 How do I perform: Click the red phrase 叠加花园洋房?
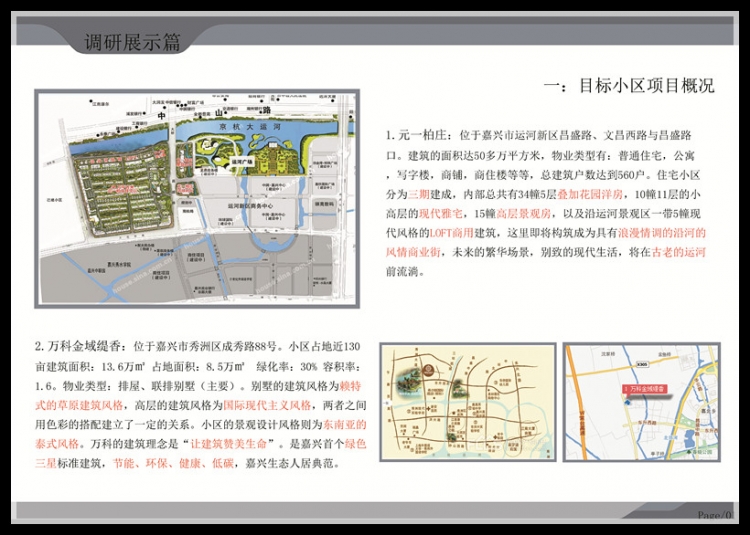click(x=590, y=194)
